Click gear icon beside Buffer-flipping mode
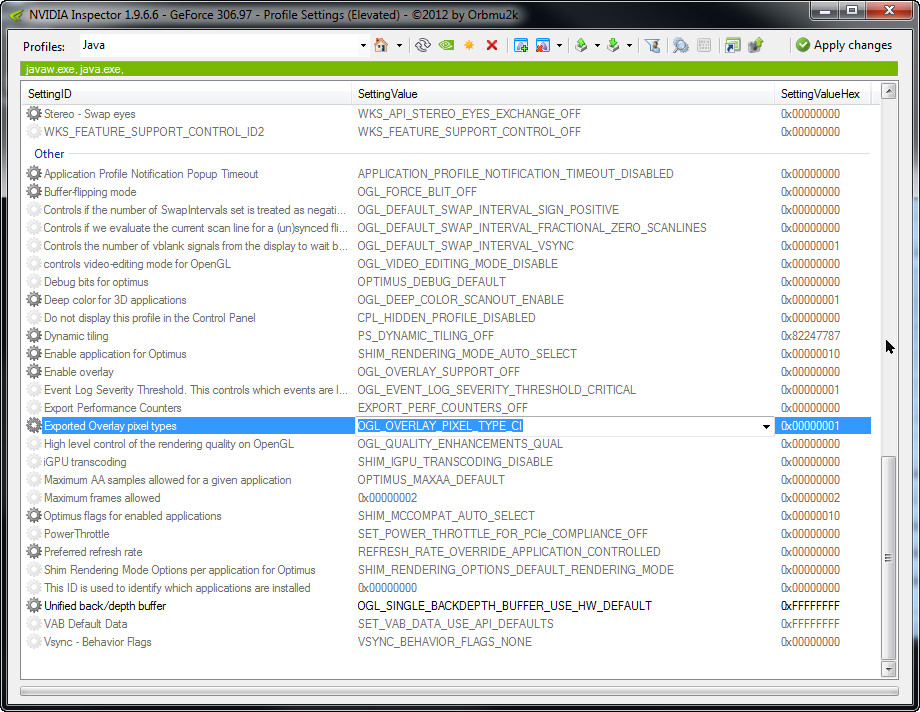 coord(34,192)
